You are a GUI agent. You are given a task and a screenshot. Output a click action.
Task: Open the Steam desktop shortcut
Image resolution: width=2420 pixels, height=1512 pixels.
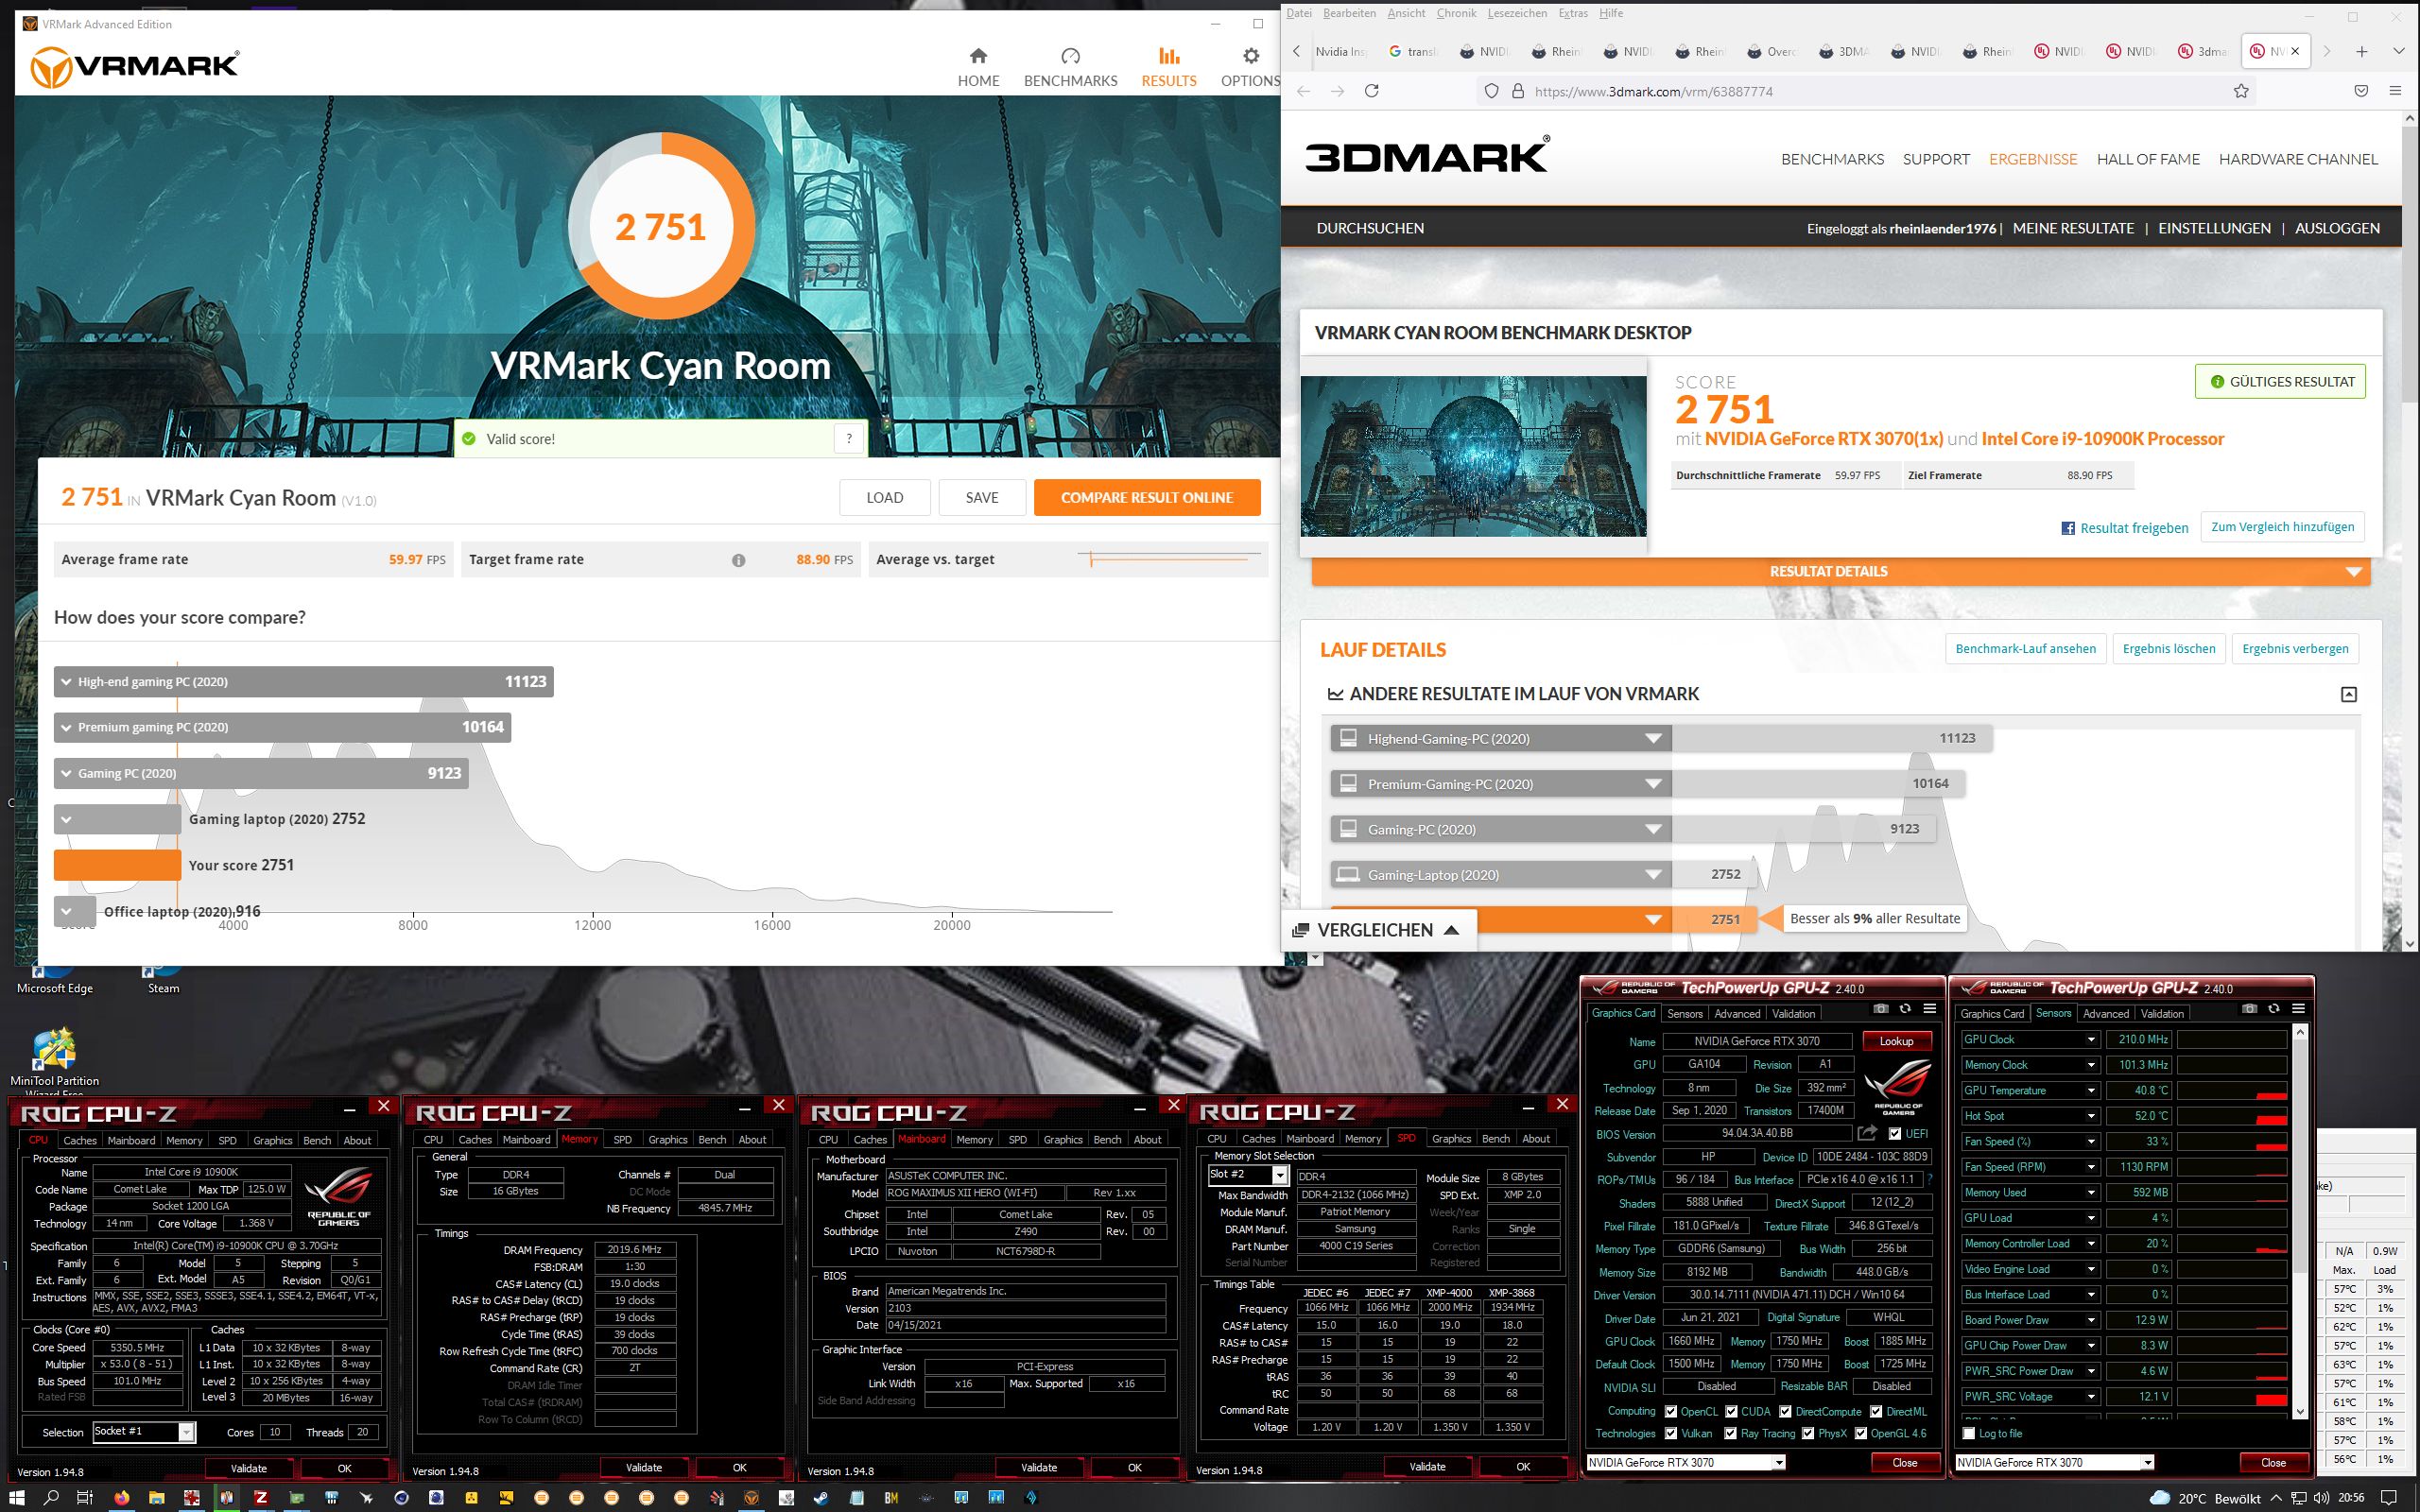point(163,978)
